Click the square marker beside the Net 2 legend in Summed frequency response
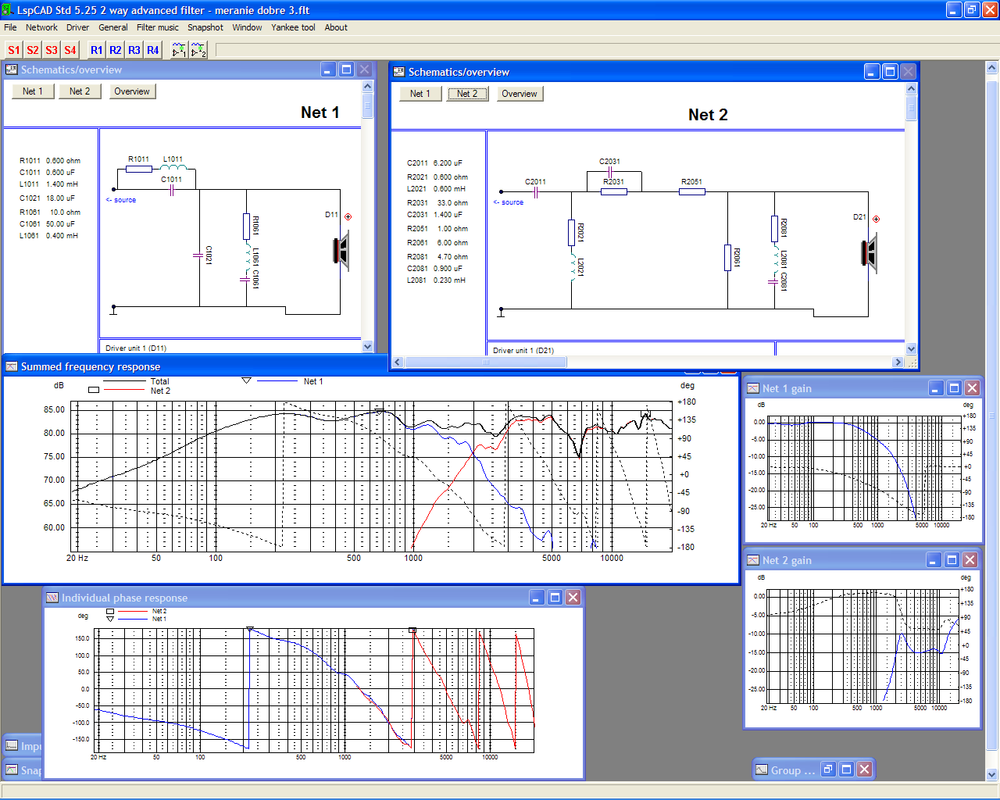Image resolution: width=1000 pixels, height=800 pixels. point(94,390)
